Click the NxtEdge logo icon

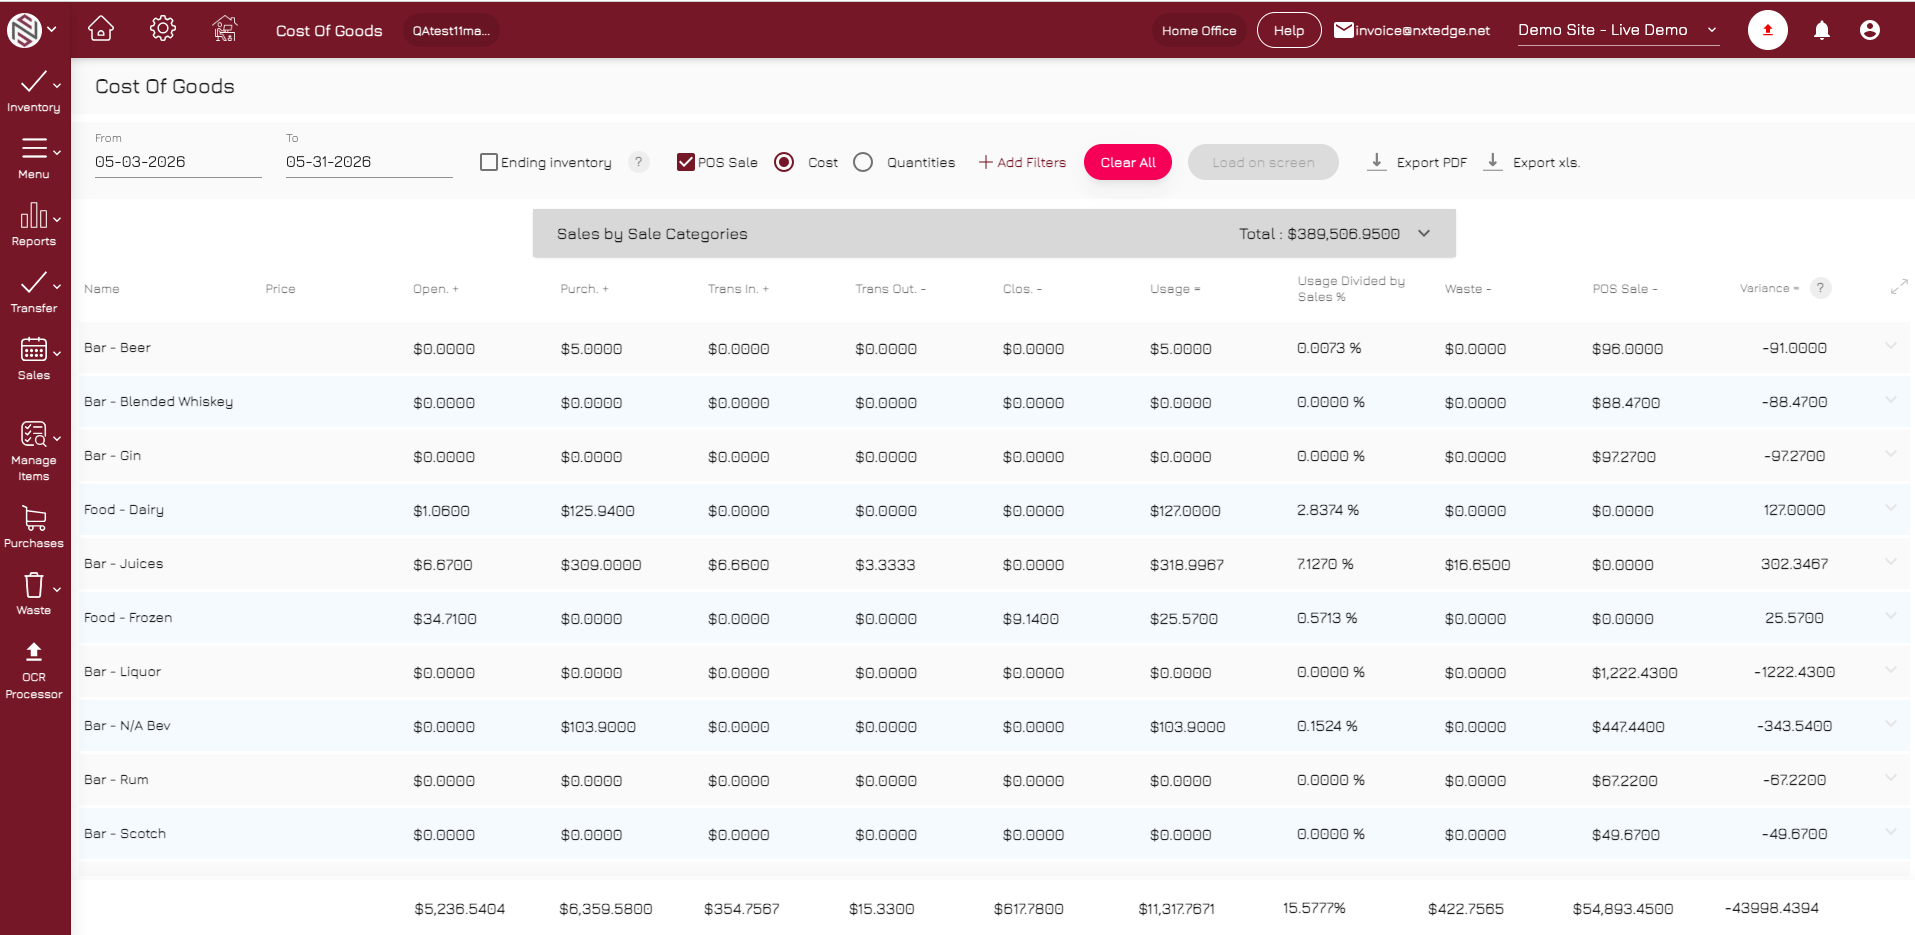click(x=24, y=30)
